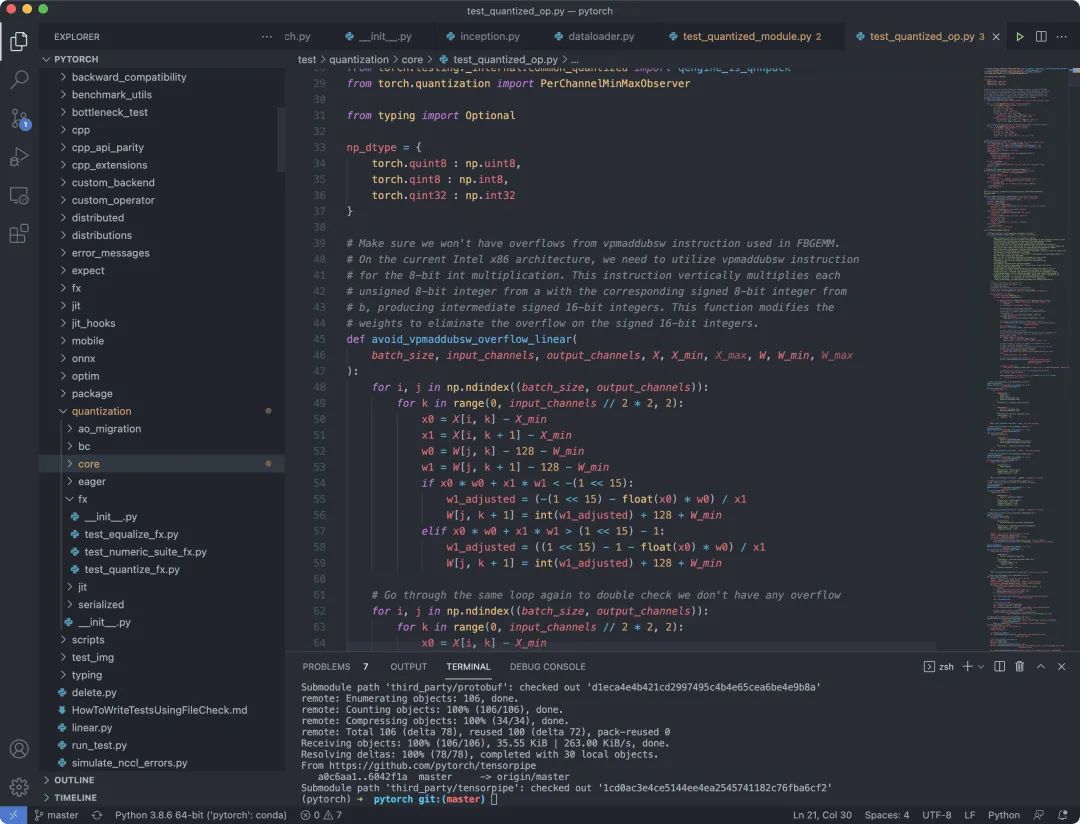Close test_quantized_op.py tab
This screenshot has height=824, width=1080.
(x=996, y=37)
